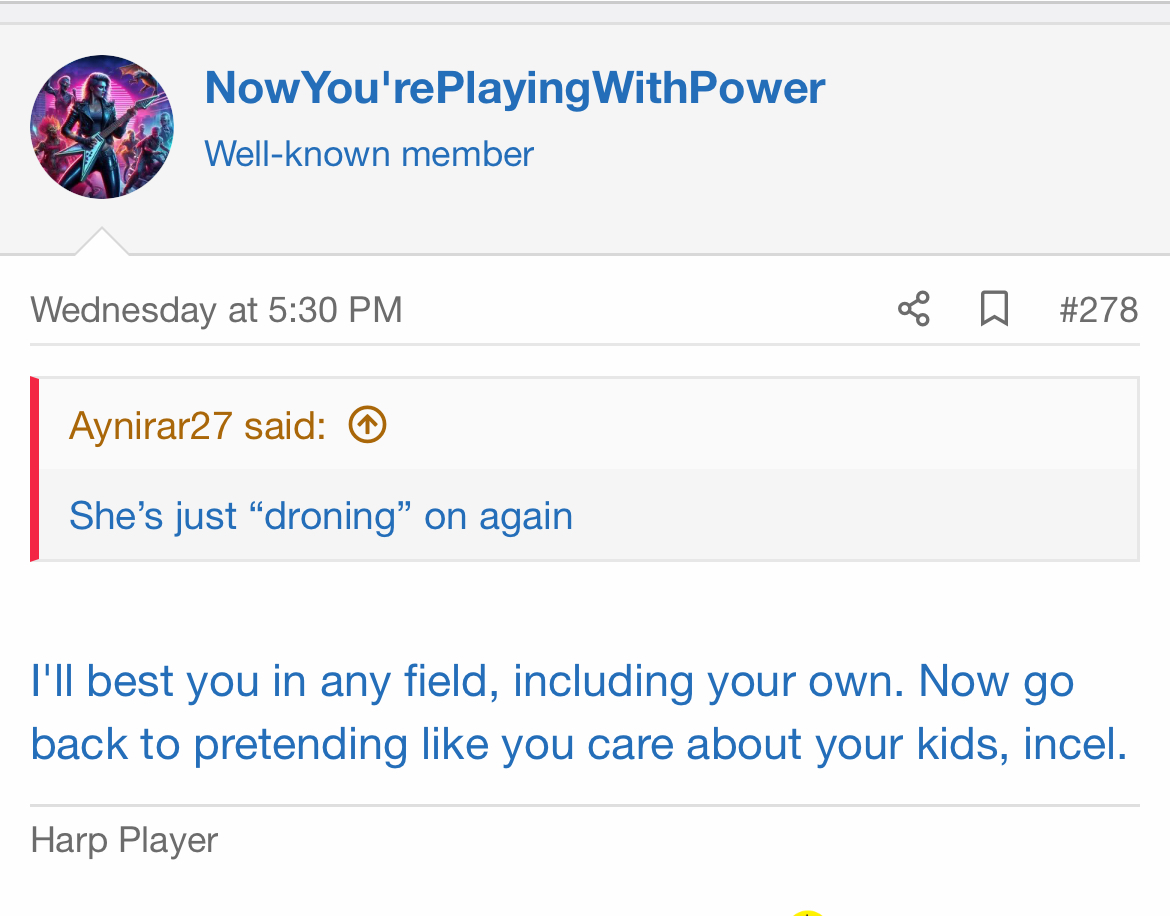Open NowYou'rePlayingWithPower's avatar image

coord(102,127)
